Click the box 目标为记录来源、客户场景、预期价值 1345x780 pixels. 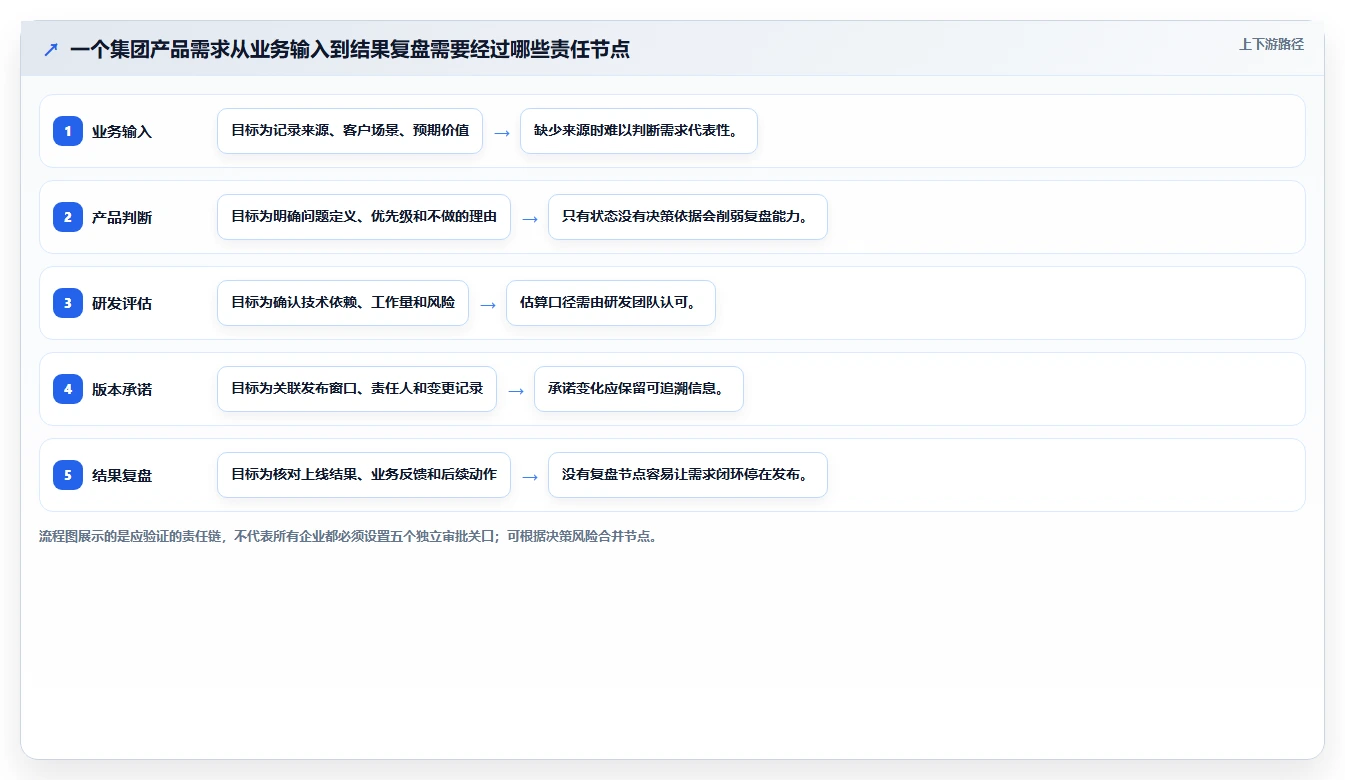(350, 131)
